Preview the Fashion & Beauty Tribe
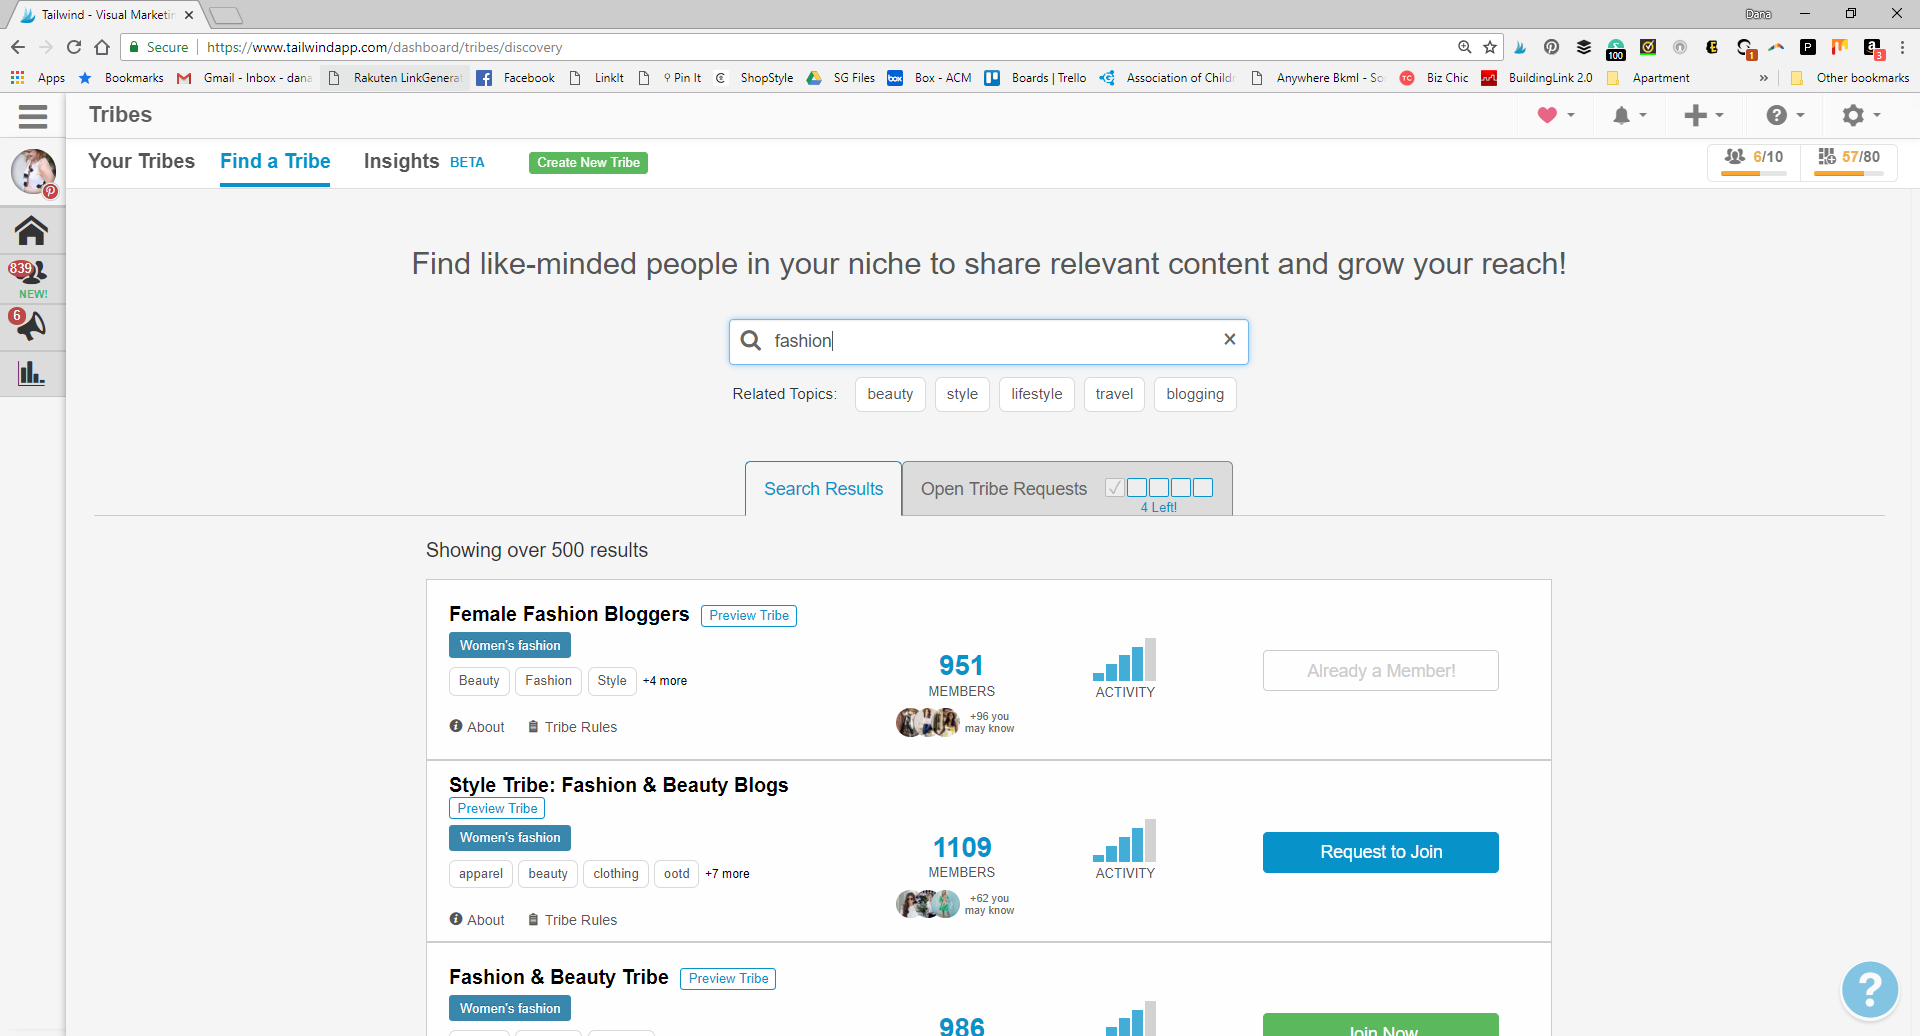The image size is (1920, 1036). [x=728, y=979]
